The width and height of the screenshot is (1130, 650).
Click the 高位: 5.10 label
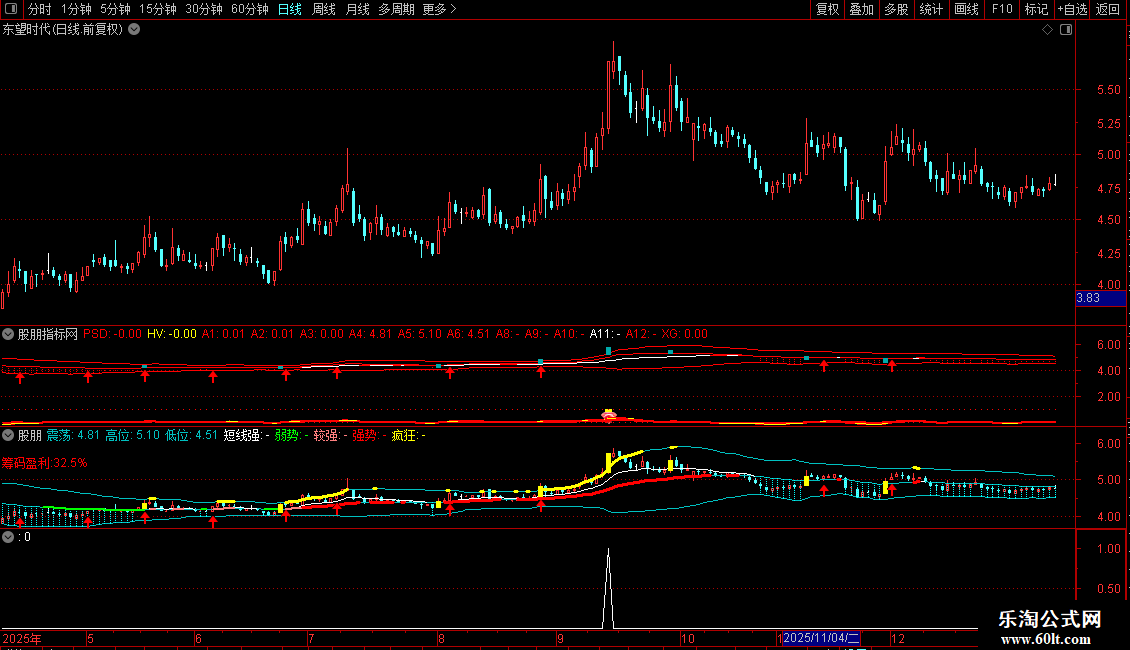(x=133, y=435)
